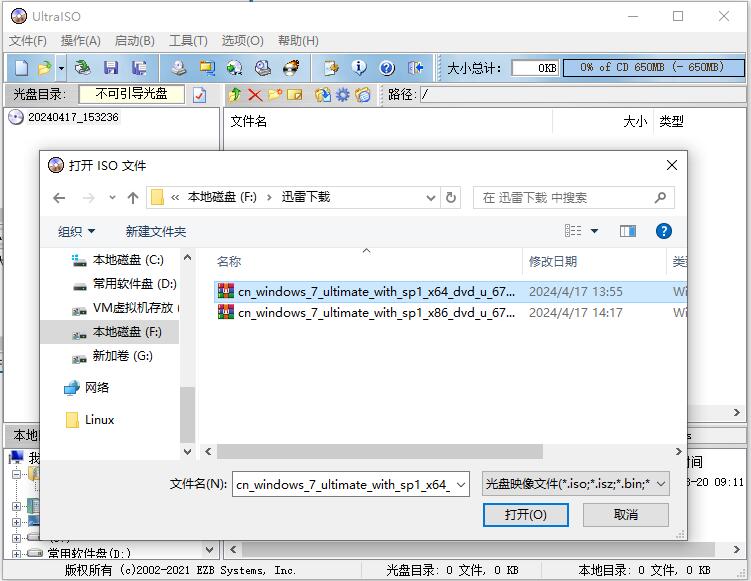Image resolution: width=751 pixels, height=581 pixels.
Task: Expand the address bar history chevron
Action: click(x=431, y=198)
